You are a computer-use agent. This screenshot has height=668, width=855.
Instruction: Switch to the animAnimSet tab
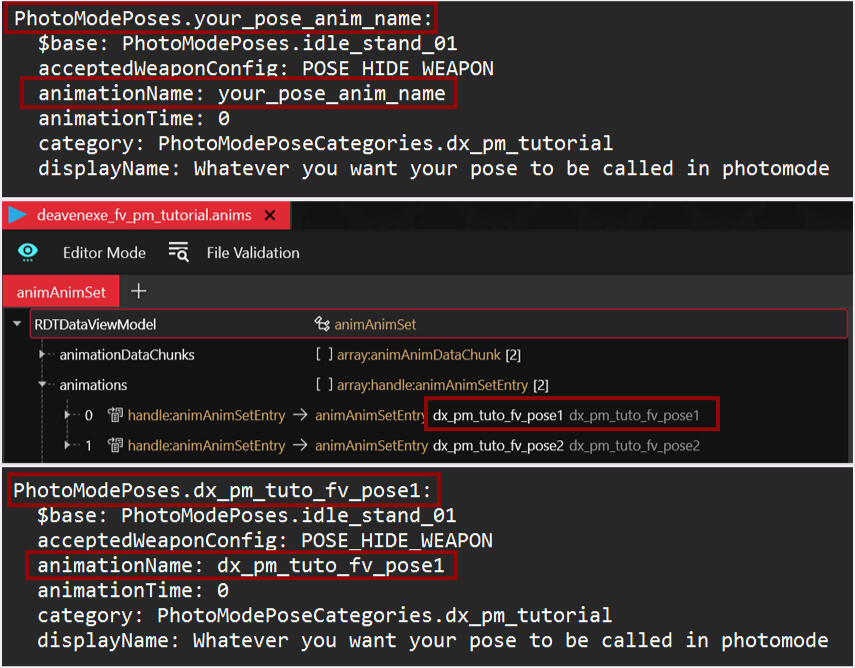pyautogui.click(x=62, y=291)
